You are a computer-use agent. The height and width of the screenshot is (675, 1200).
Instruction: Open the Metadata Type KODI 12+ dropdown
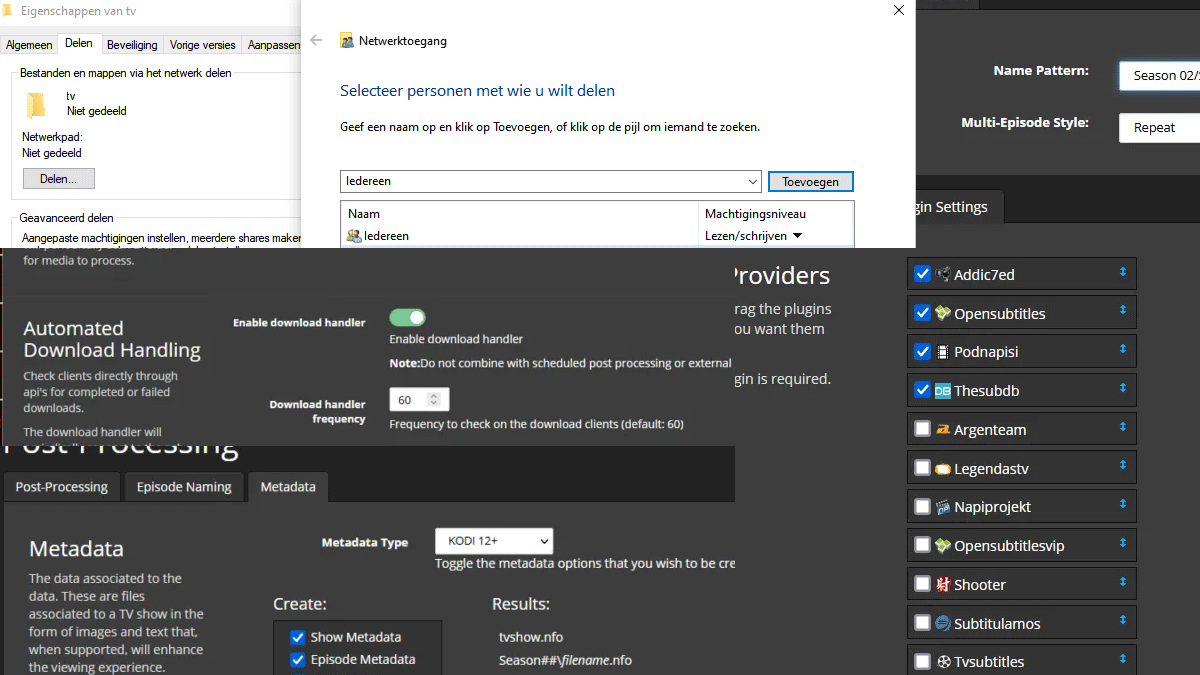pyautogui.click(x=493, y=541)
